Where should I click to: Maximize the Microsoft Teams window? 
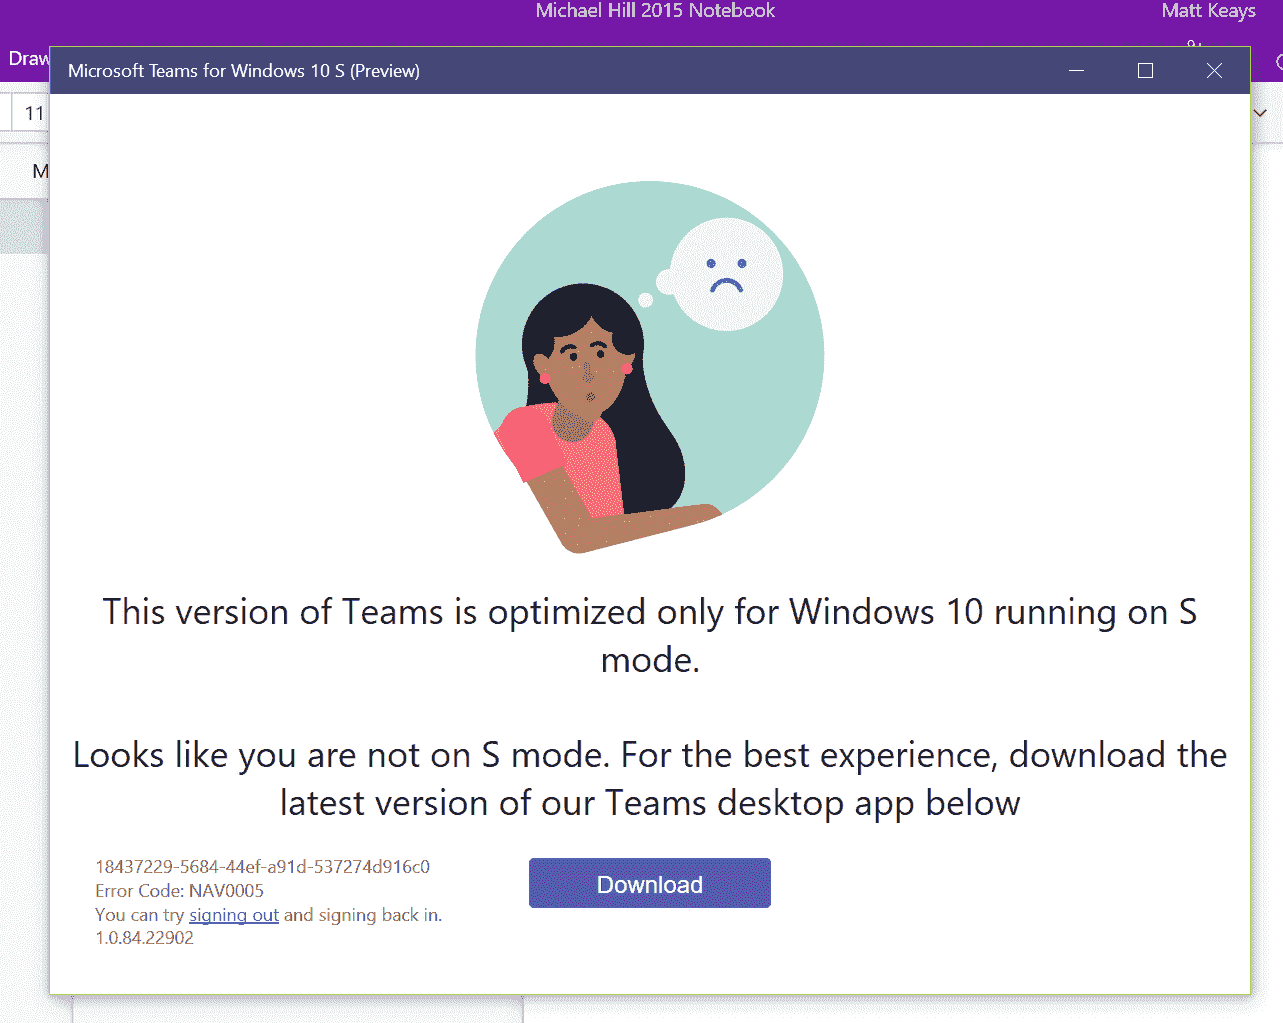point(1146,71)
